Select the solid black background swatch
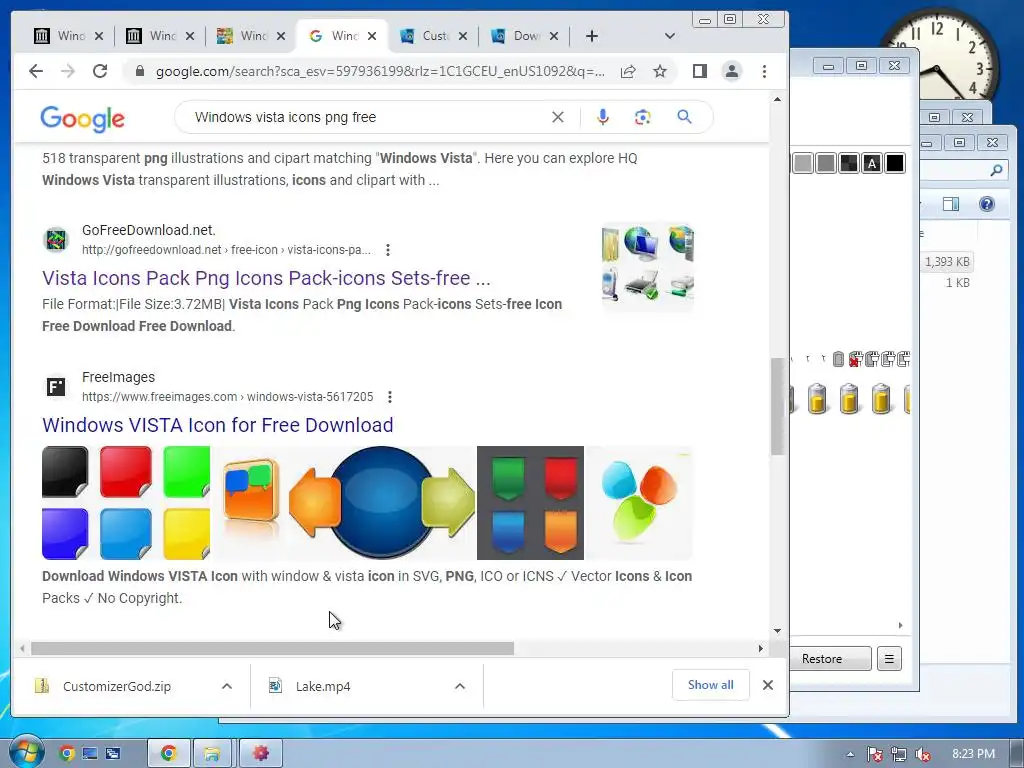 click(x=895, y=163)
